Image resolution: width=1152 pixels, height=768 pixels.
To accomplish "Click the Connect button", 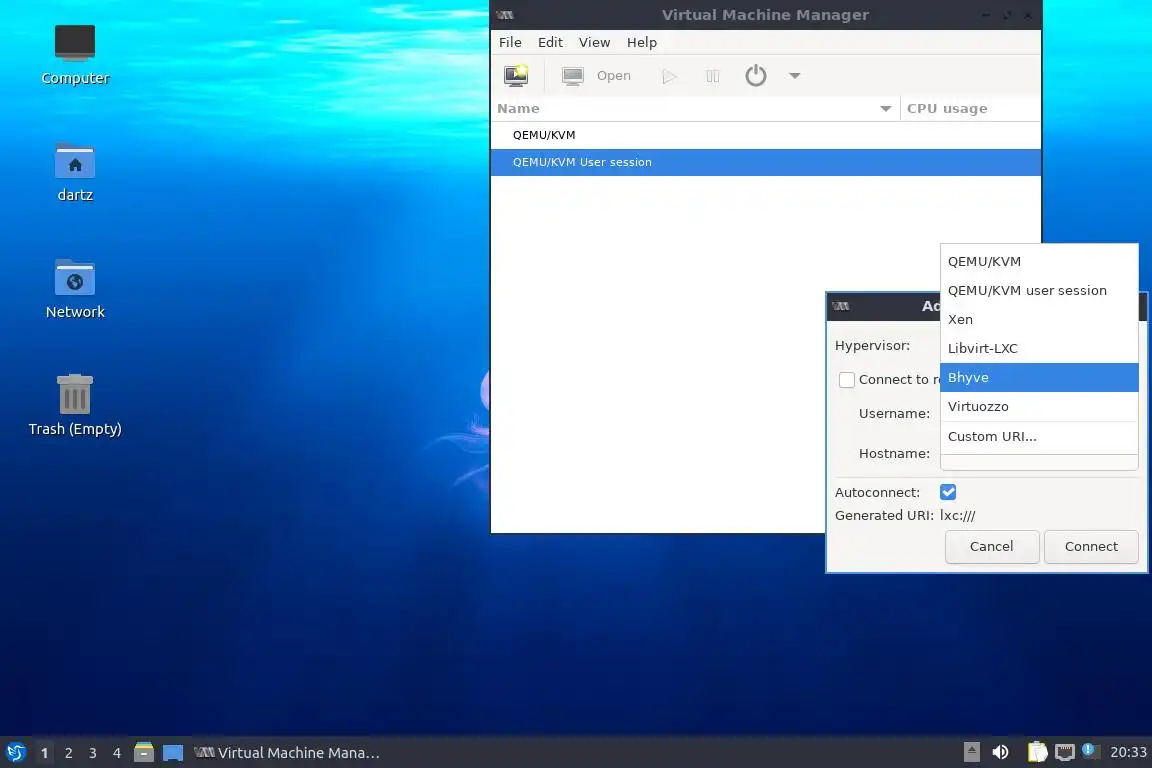I will click(x=1091, y=547).
